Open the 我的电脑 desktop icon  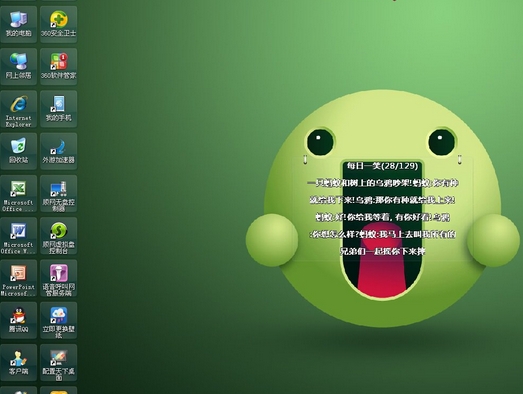[19, 24]
